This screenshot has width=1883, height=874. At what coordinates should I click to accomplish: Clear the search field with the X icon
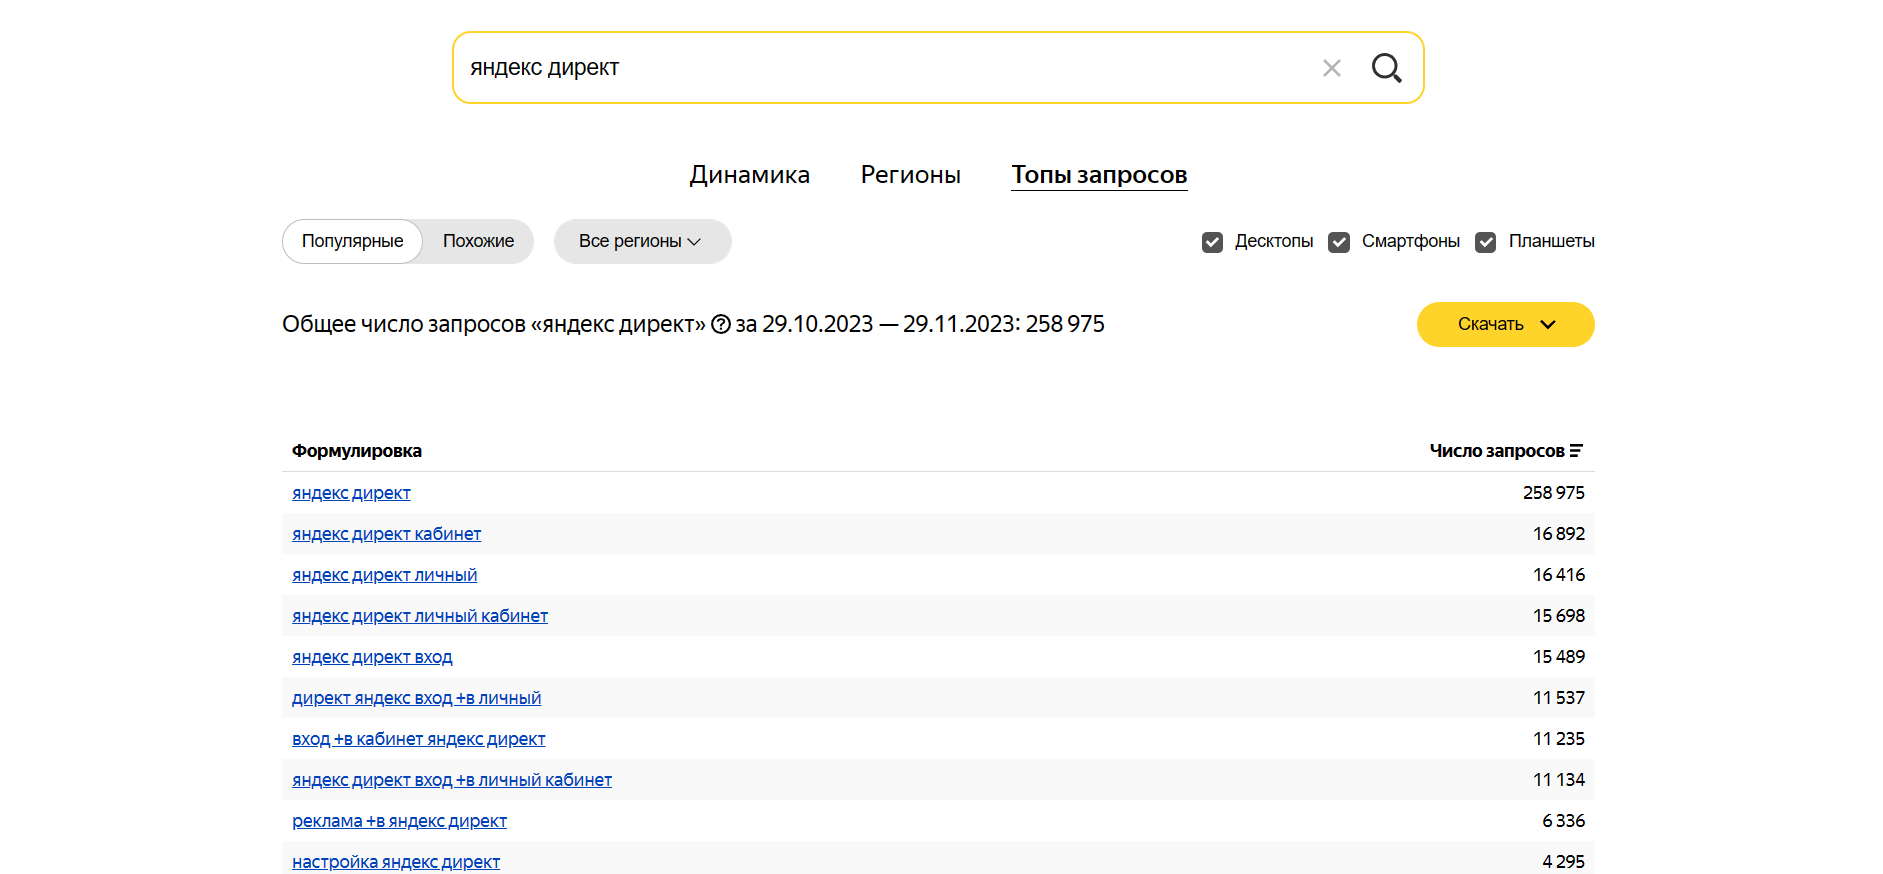point(1331,68)
